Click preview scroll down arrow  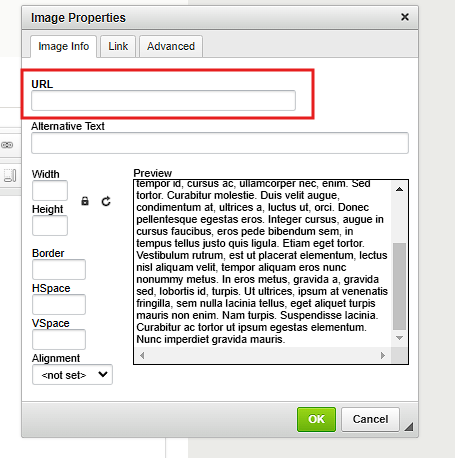(x=399, y=338)
